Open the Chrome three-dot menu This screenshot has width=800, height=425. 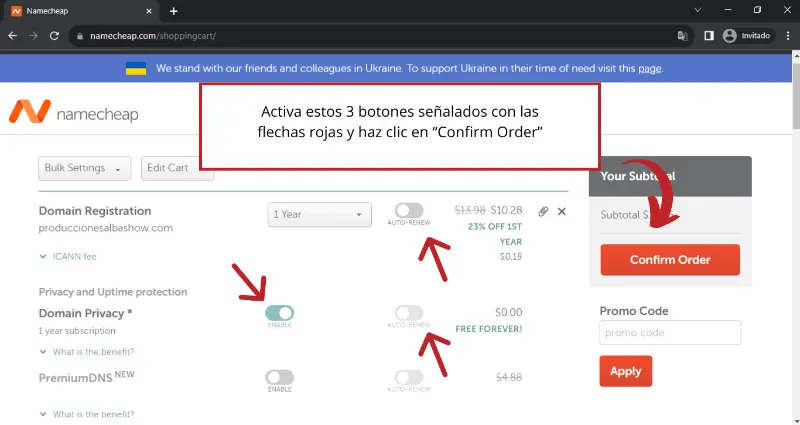[x=788, y=35]
